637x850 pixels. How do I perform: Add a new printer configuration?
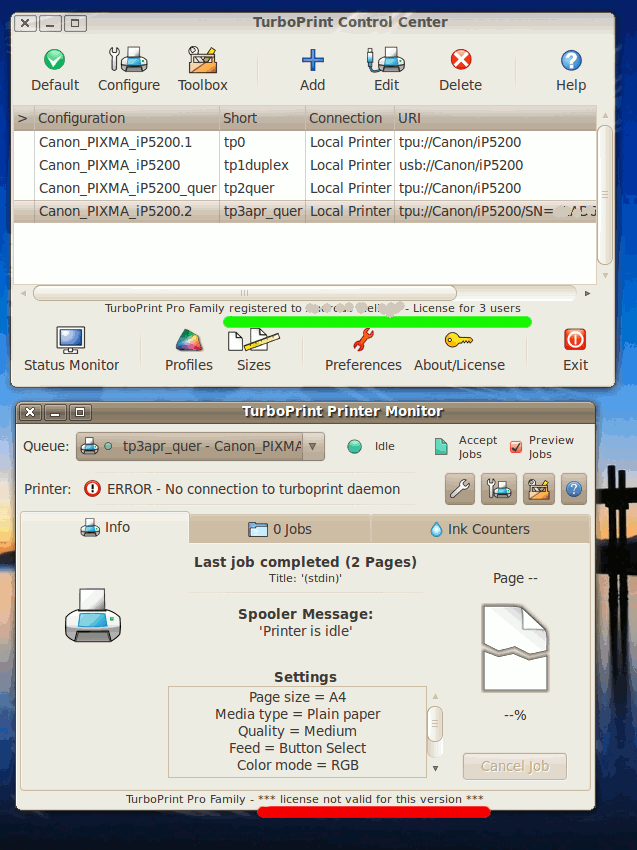[312, 70]
